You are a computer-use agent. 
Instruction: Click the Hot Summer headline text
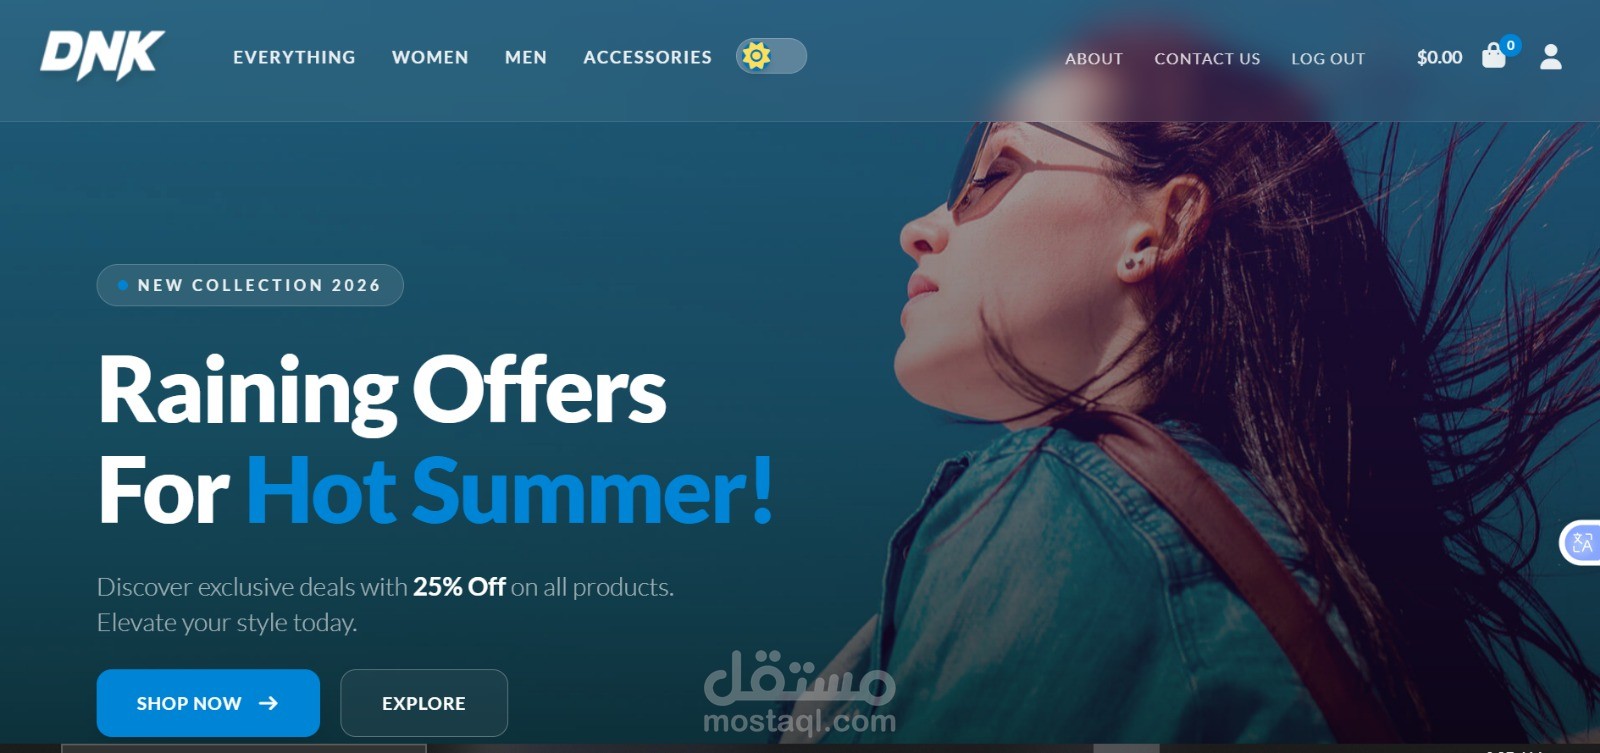[510, 490]
